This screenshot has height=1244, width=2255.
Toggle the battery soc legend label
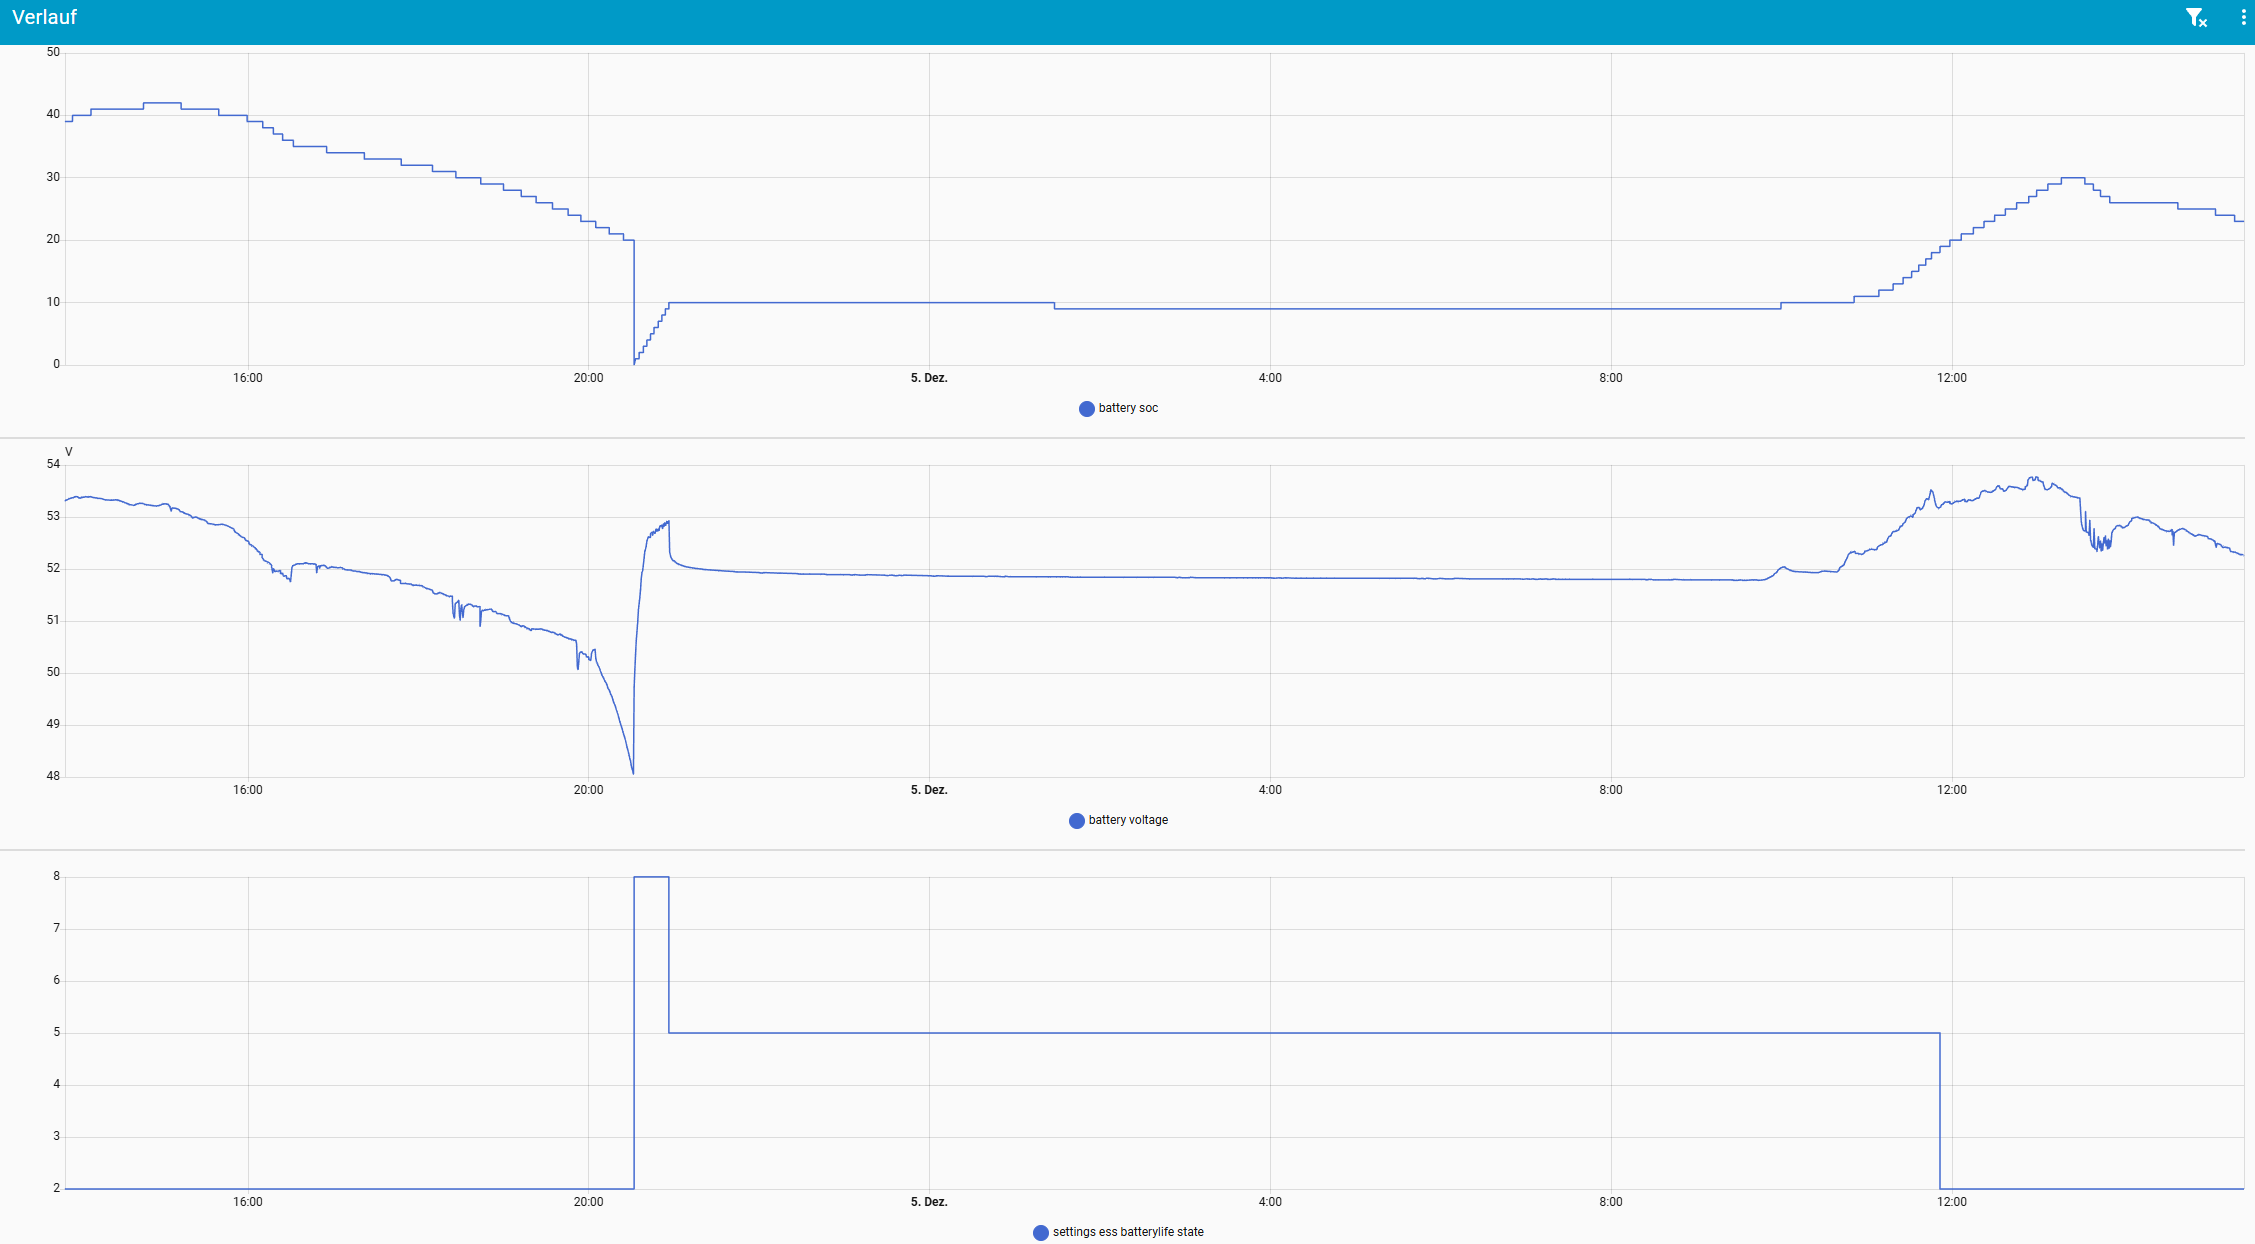click(1128, 408)
